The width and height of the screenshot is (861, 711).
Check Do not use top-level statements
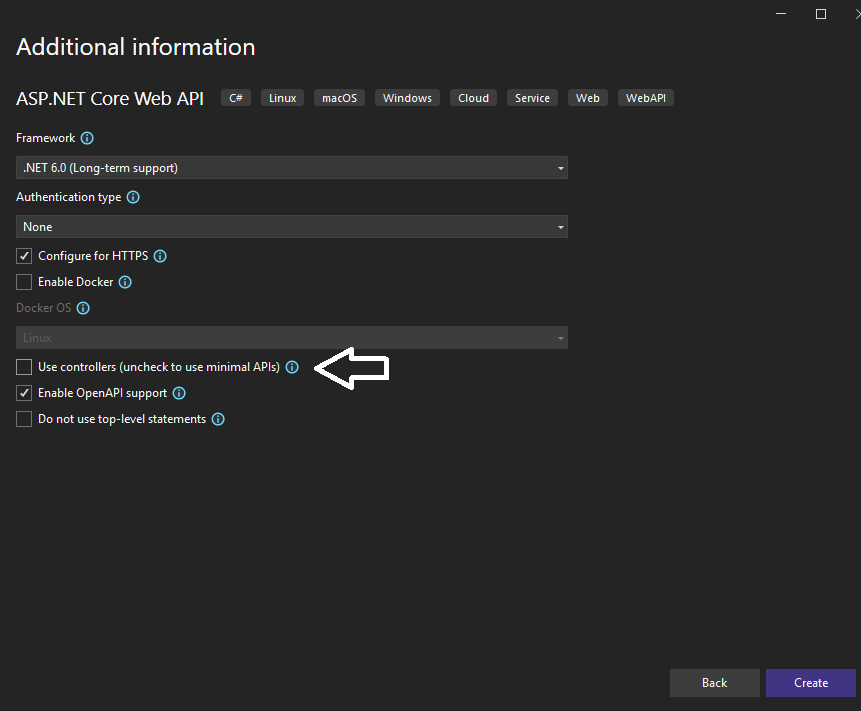24,419
